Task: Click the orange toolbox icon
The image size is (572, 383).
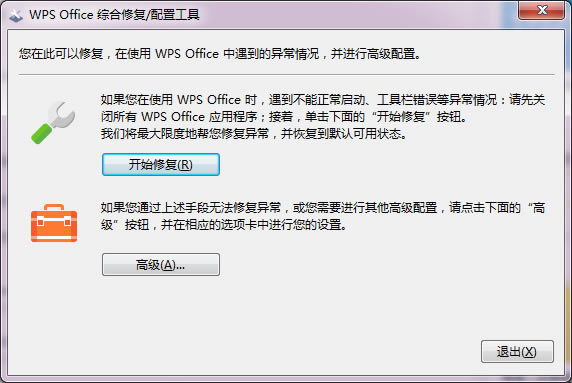Action: (x=54, y=223)
